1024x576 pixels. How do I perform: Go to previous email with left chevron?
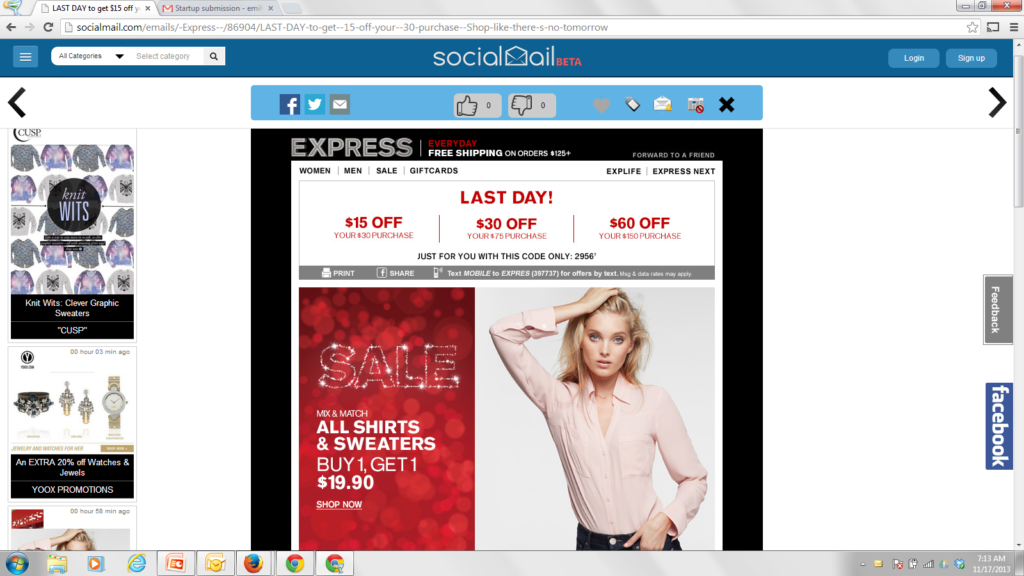pos(17,103)
